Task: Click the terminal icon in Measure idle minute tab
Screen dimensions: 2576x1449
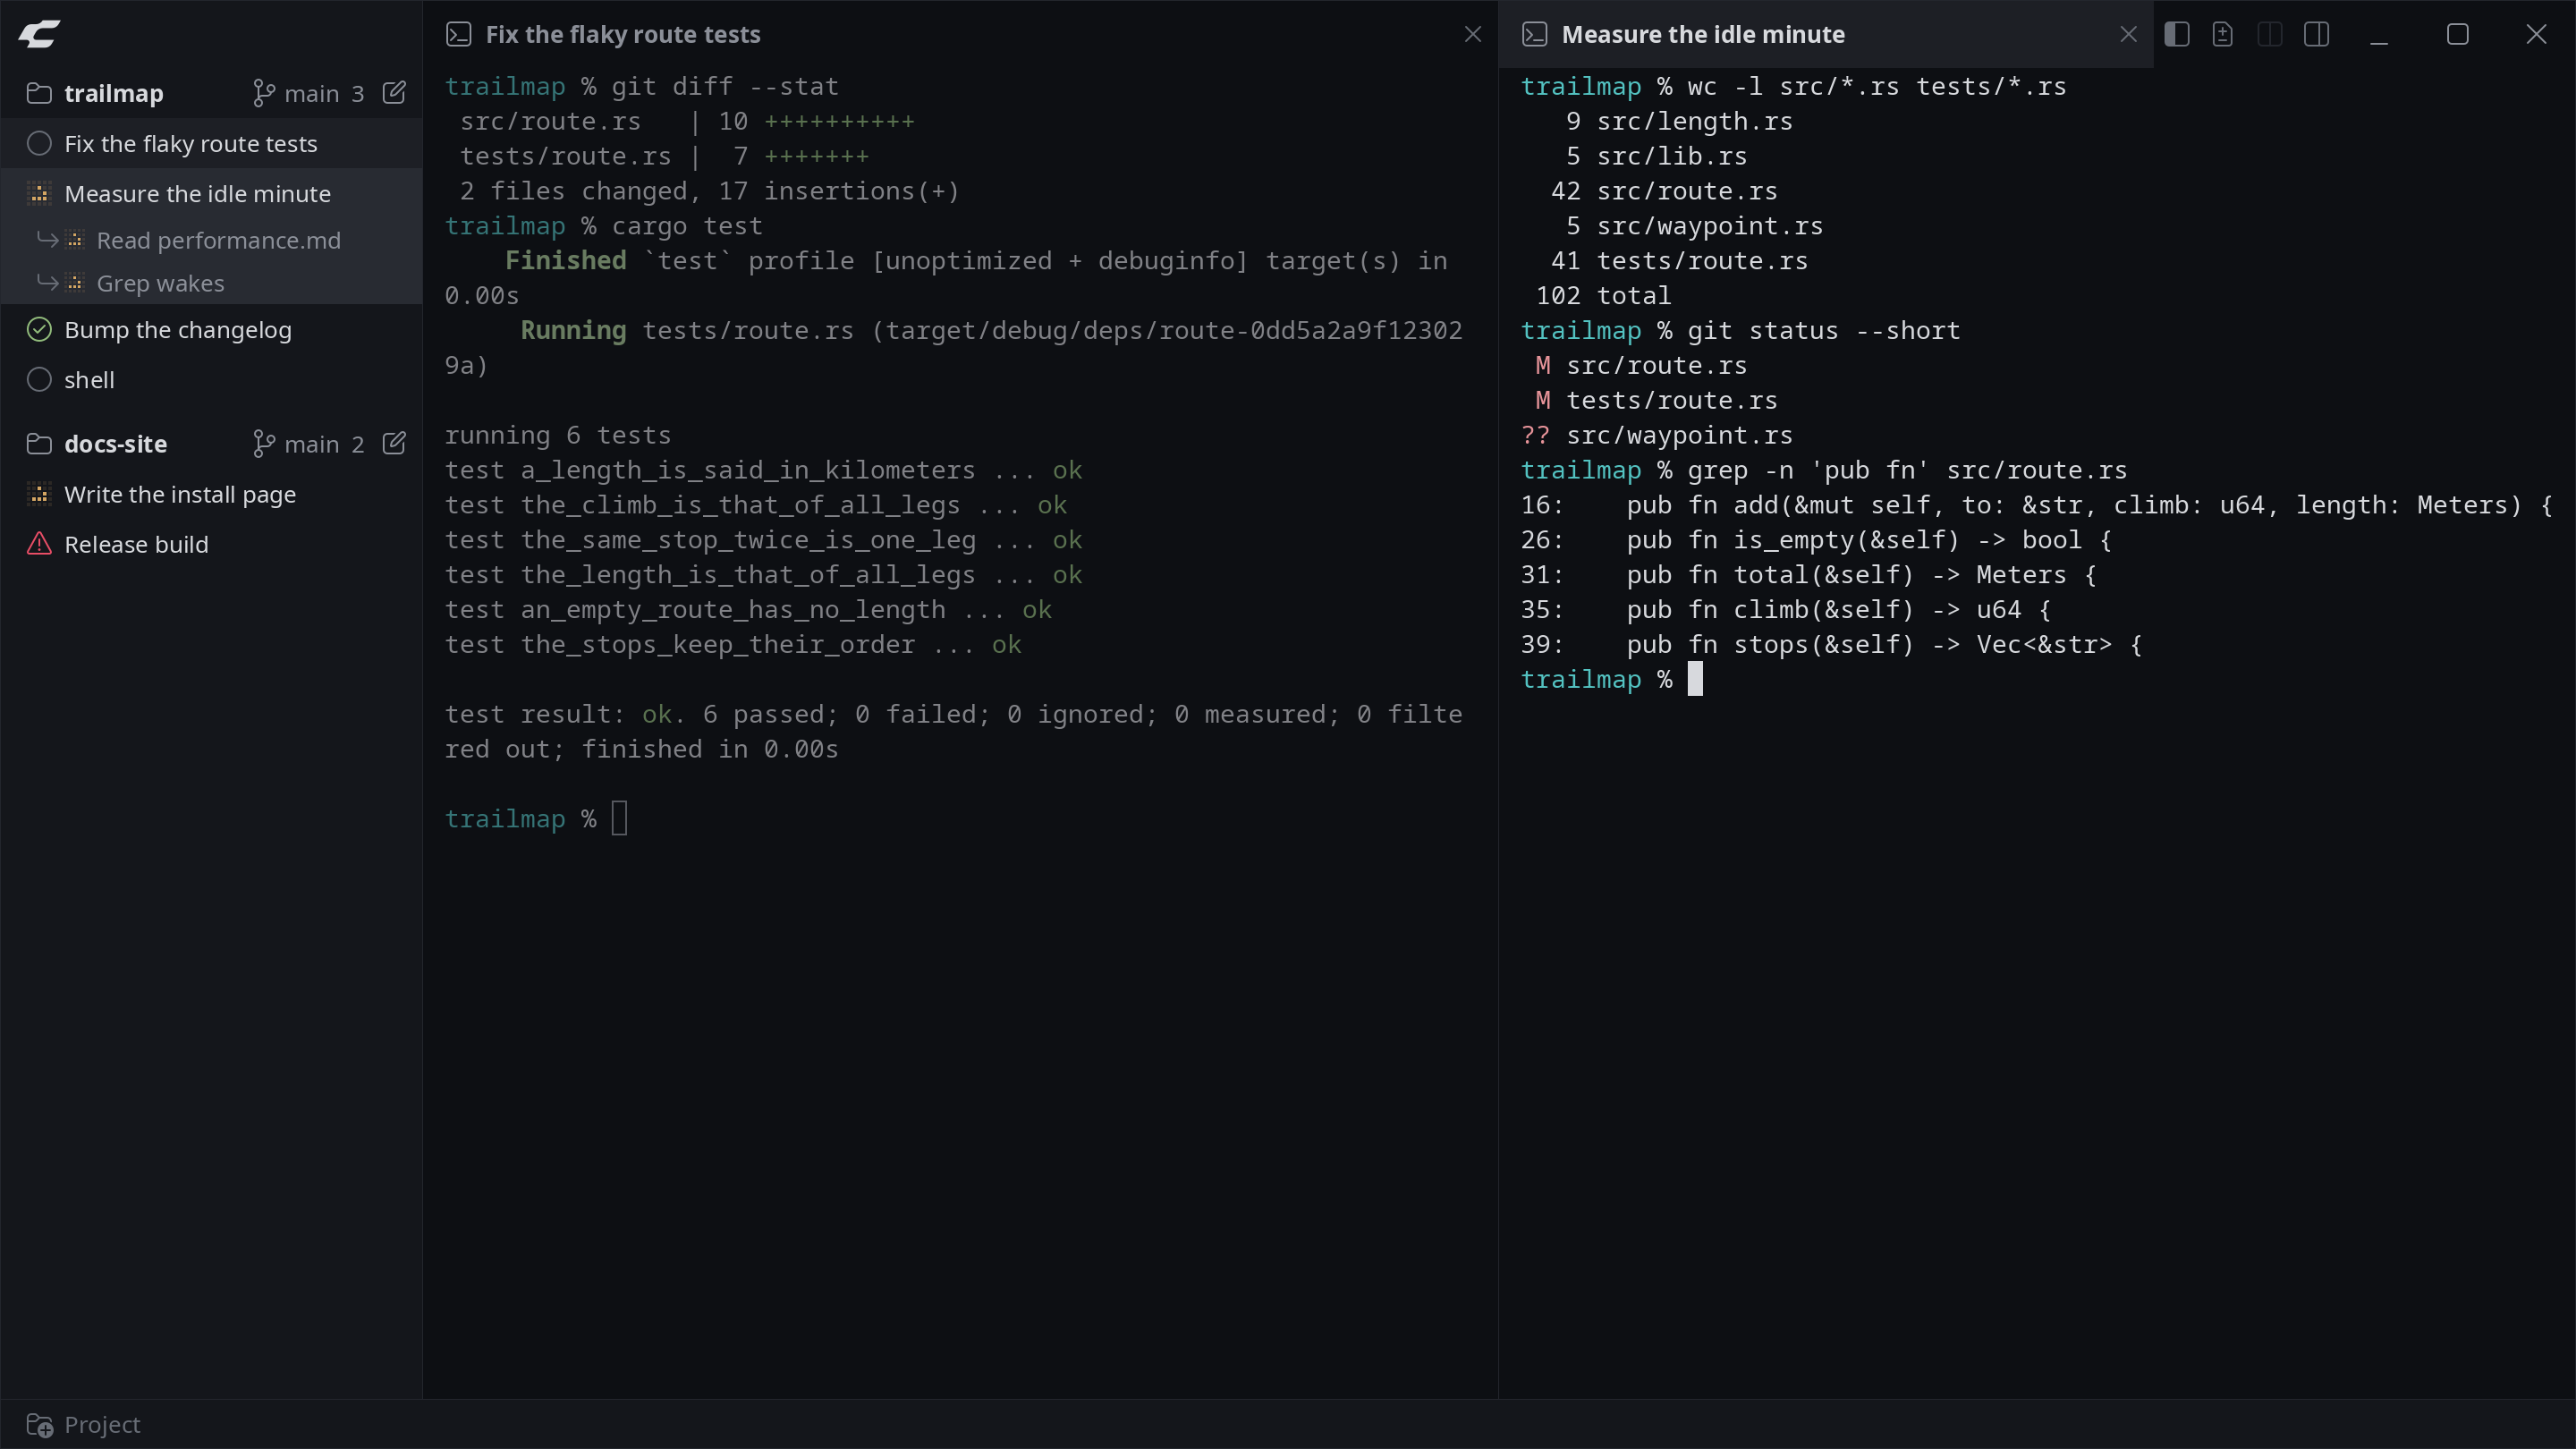Action: 1534,34
